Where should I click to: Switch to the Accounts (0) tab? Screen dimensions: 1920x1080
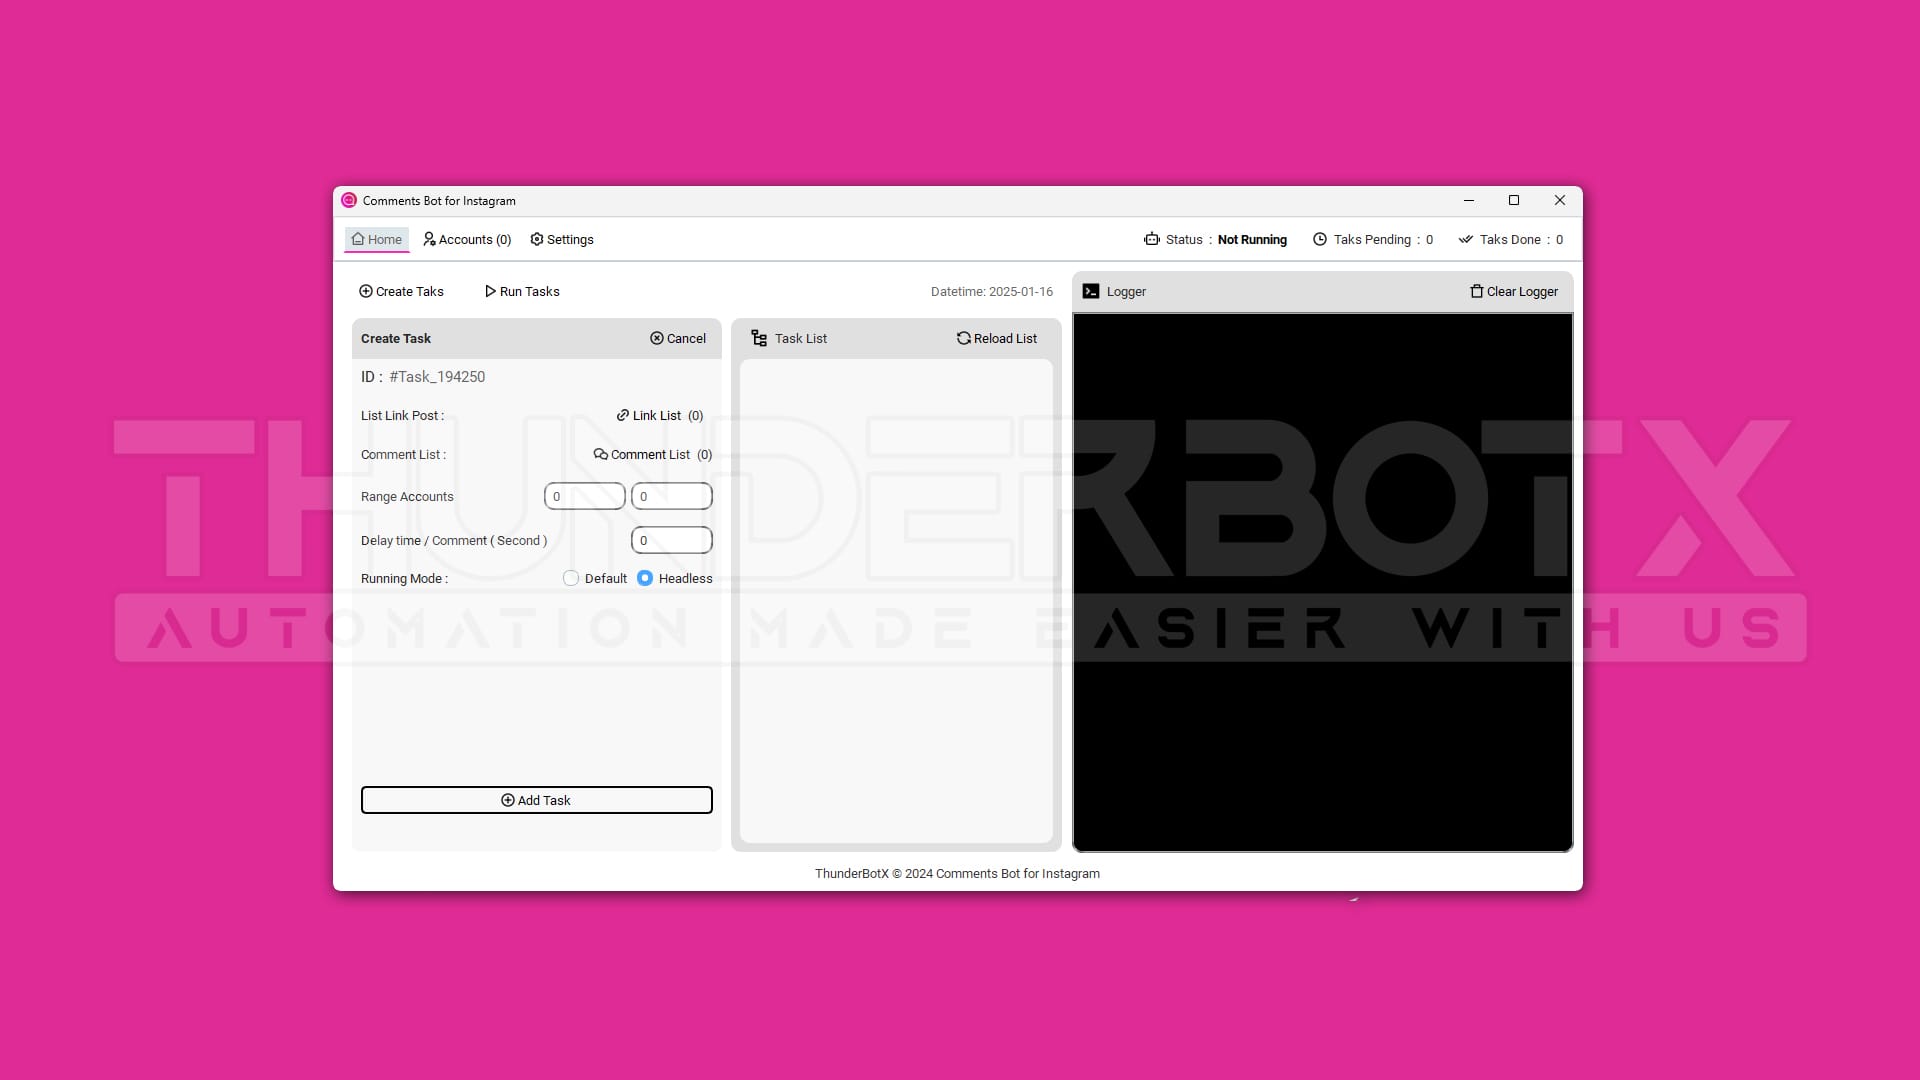pos(467,239)
